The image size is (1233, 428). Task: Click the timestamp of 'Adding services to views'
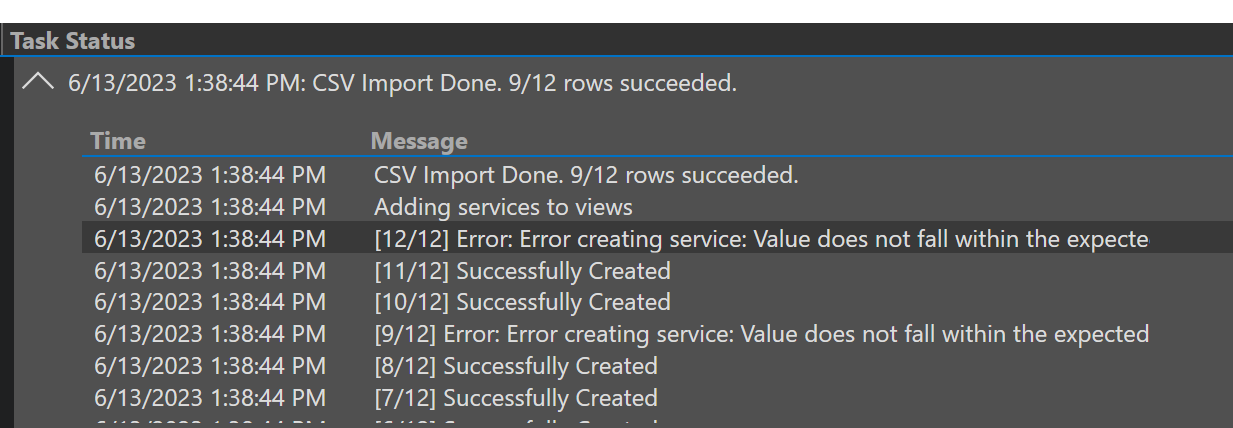pyautogui.click(x=210, y=207)
